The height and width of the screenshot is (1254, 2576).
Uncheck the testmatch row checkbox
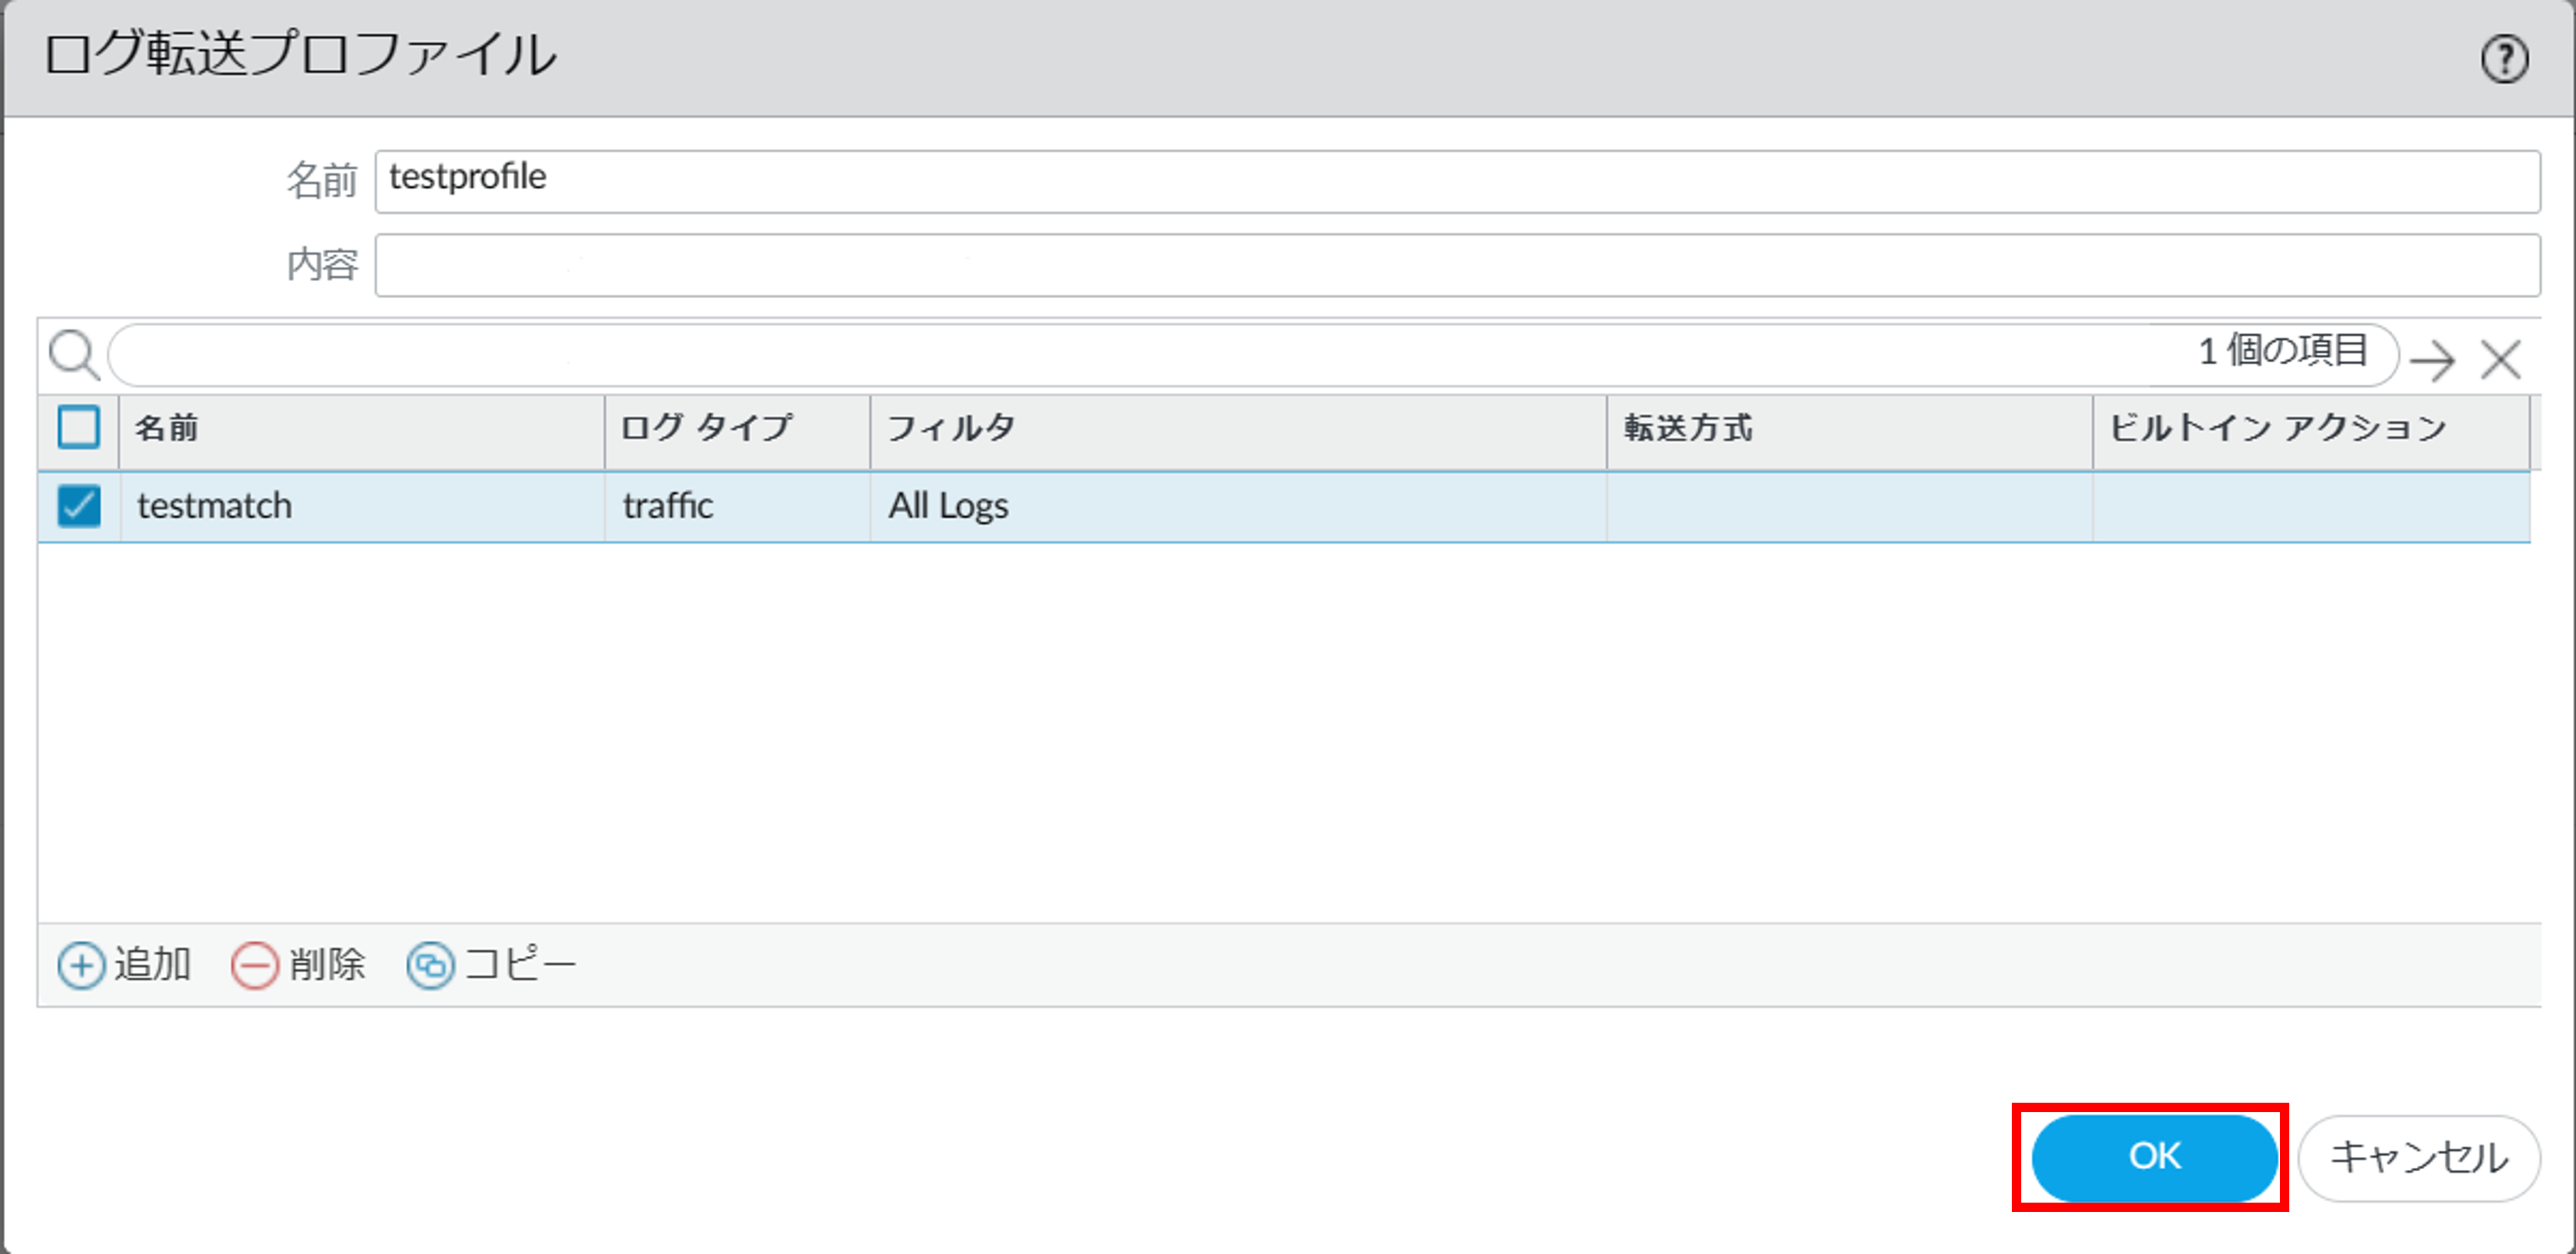(78, 506)
